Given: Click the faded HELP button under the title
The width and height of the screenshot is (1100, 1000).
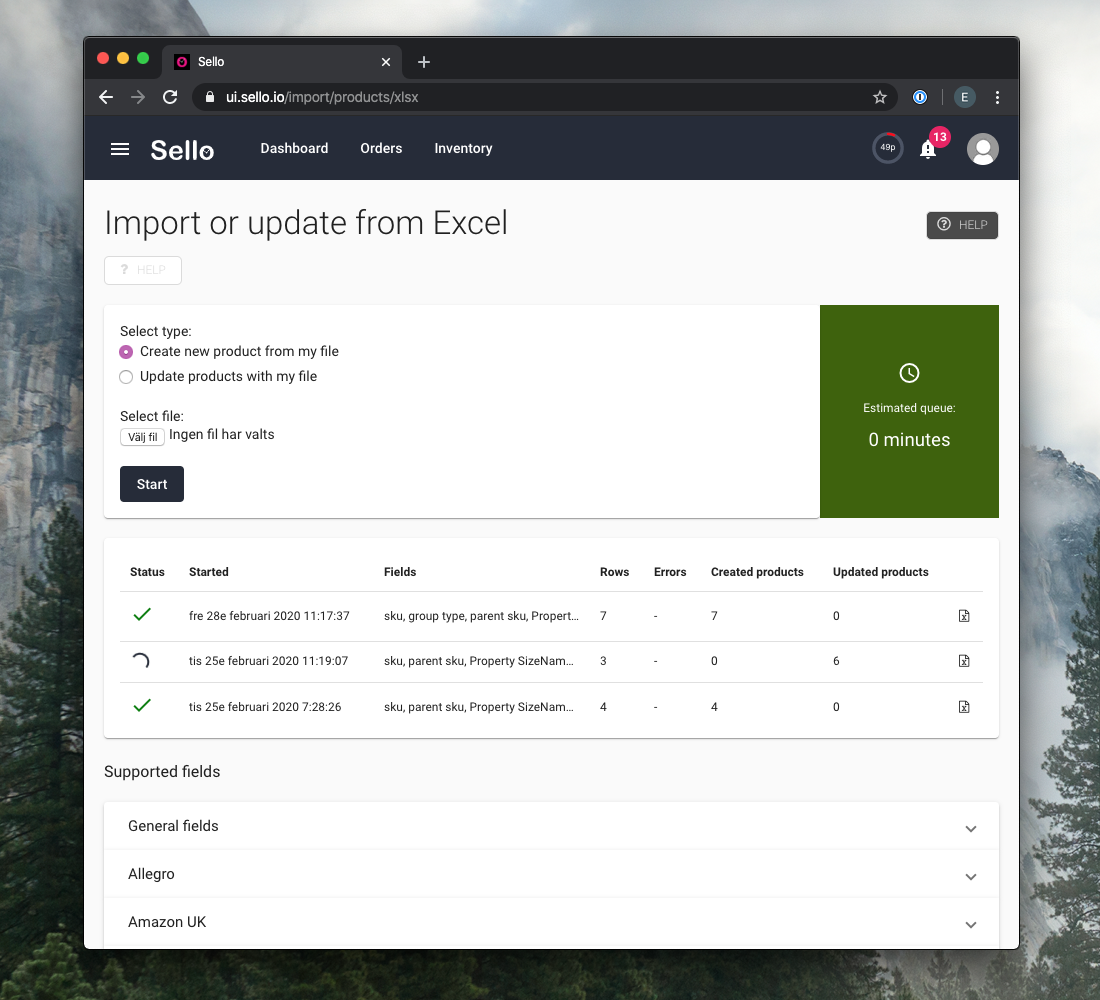Looking at the screenshot, I should 143,270.
